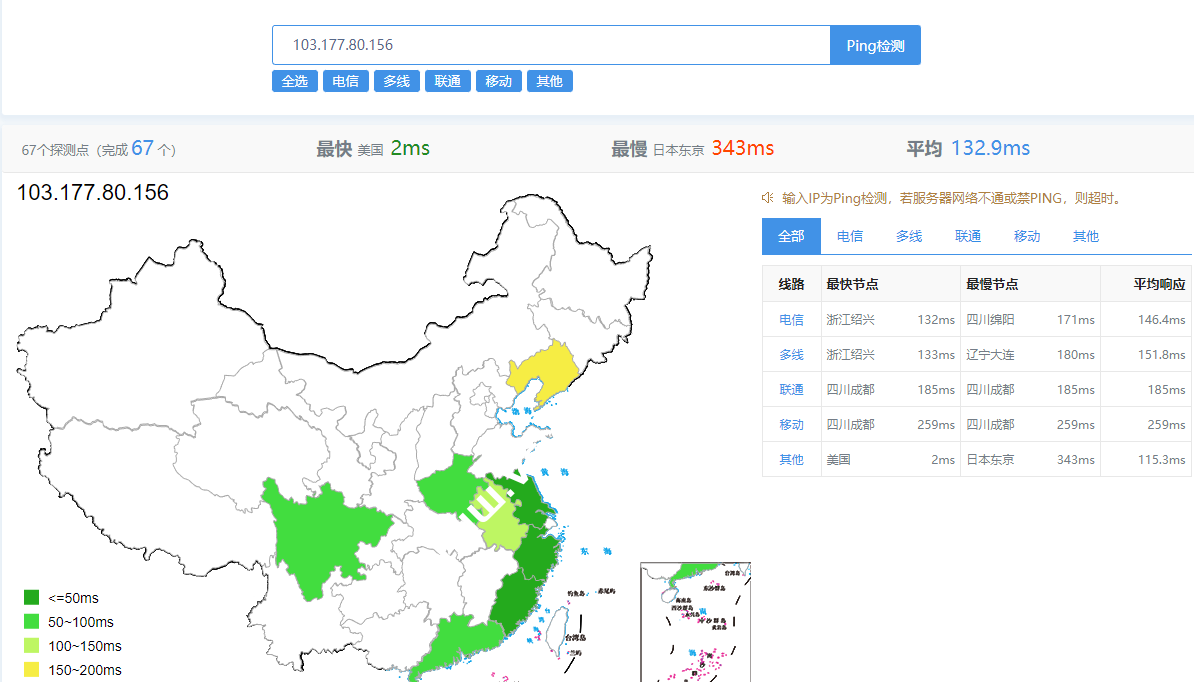Click the speaker icon beside the Ping tip
The image size is (1194, 682).
click(x=767, y=199)
